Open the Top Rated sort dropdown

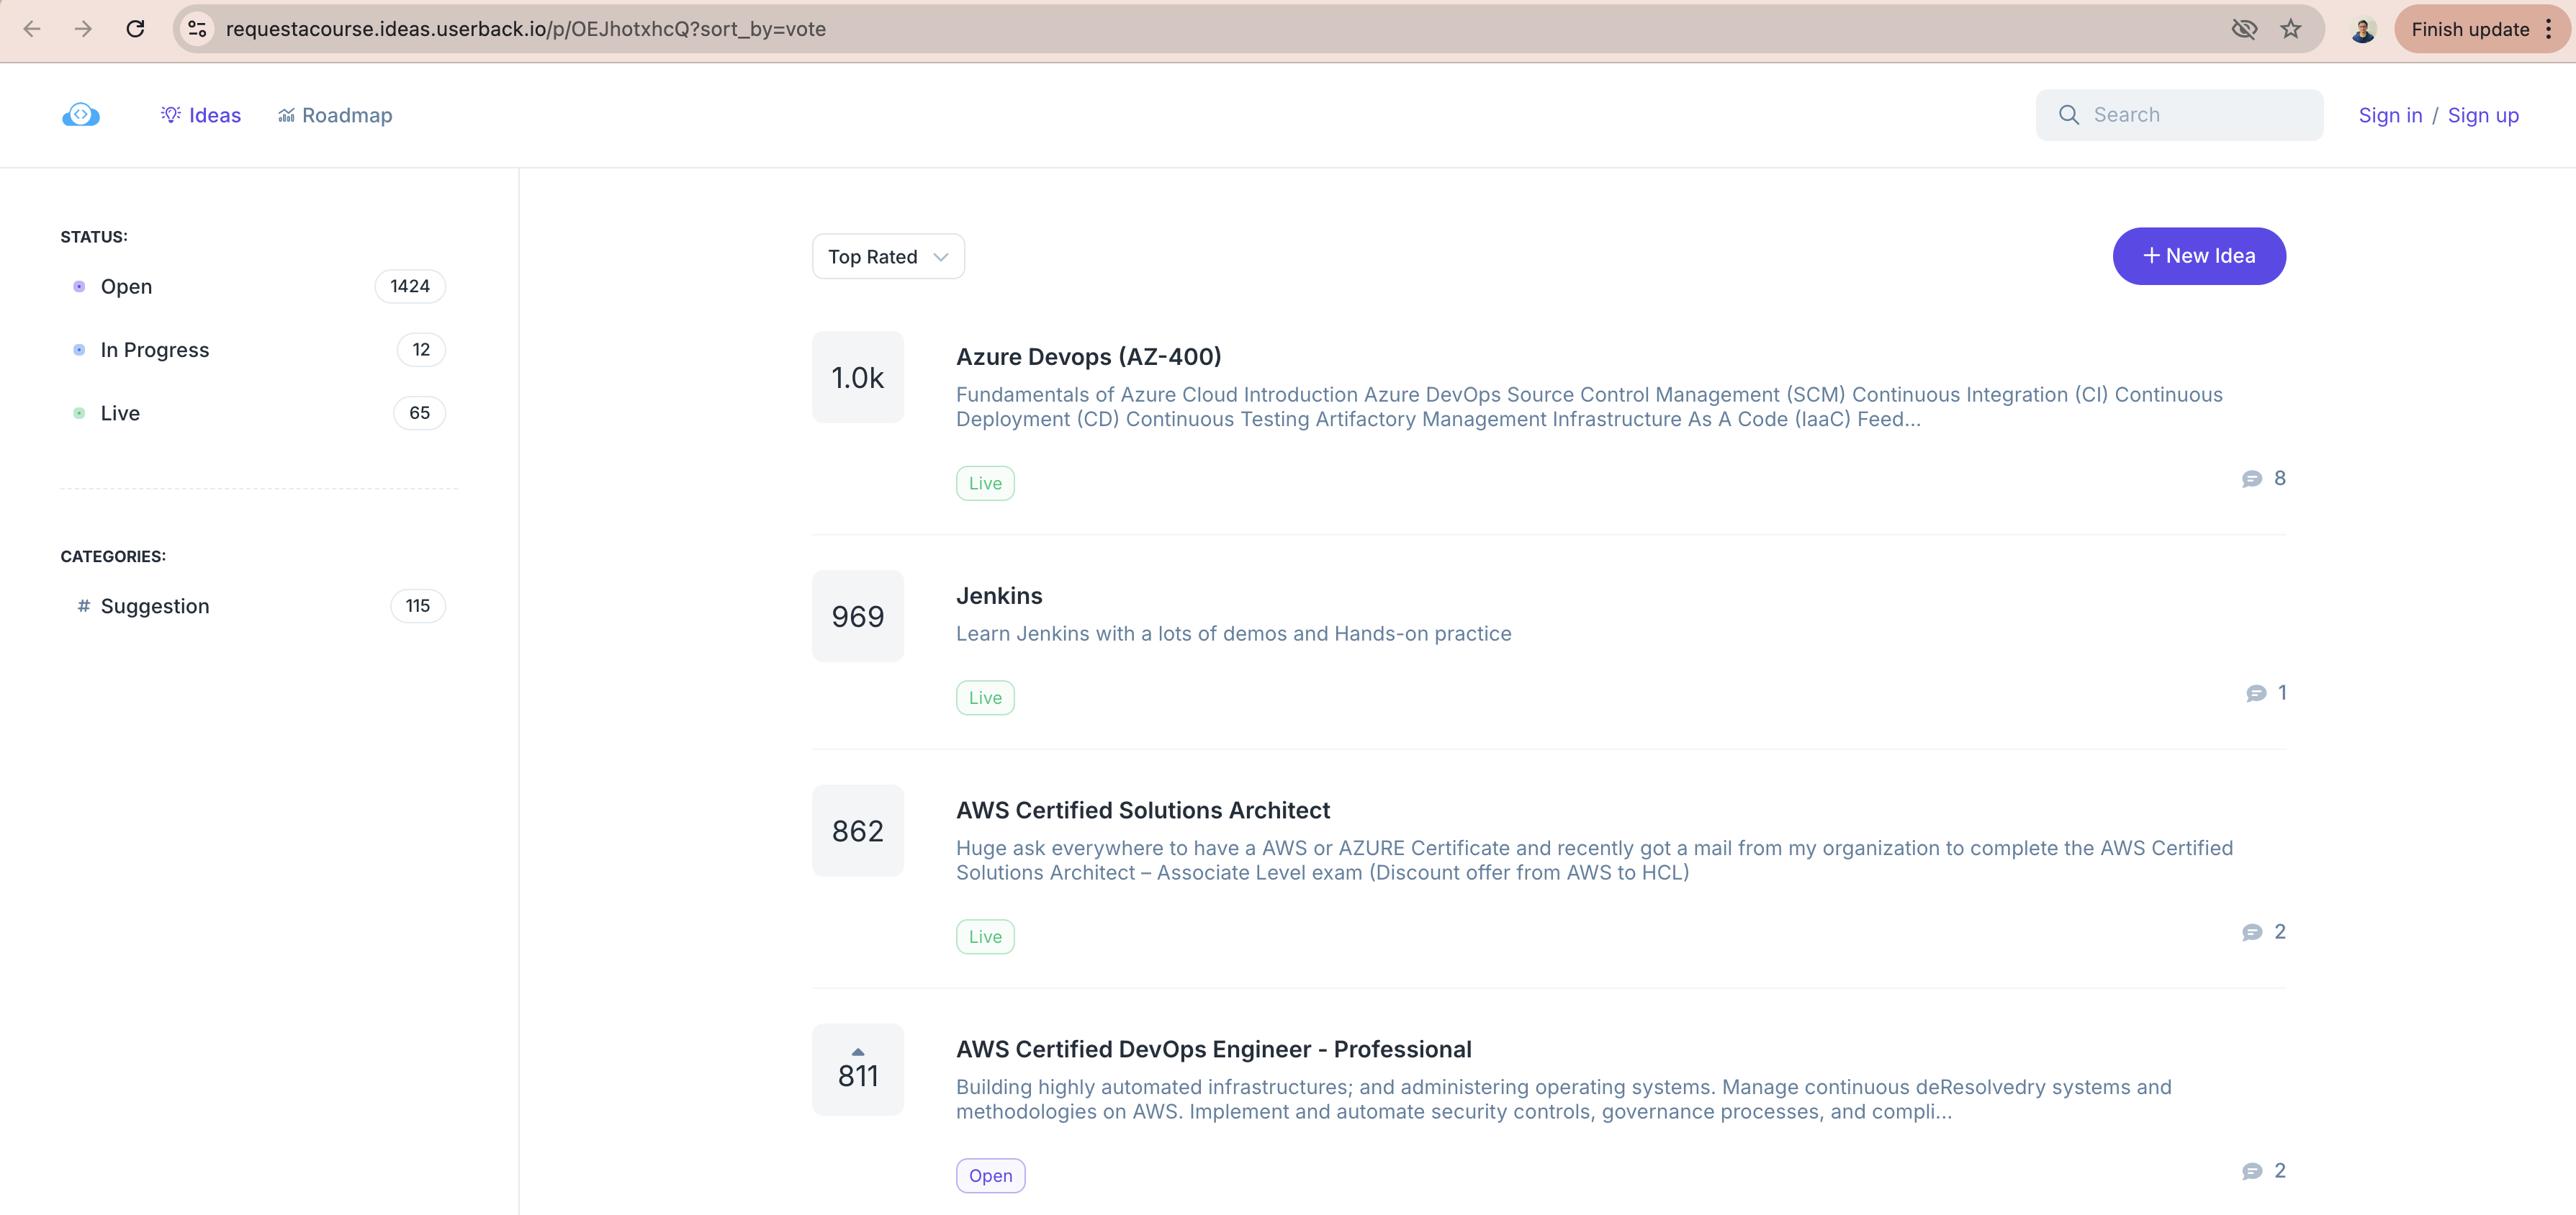(x=887, y=257)
